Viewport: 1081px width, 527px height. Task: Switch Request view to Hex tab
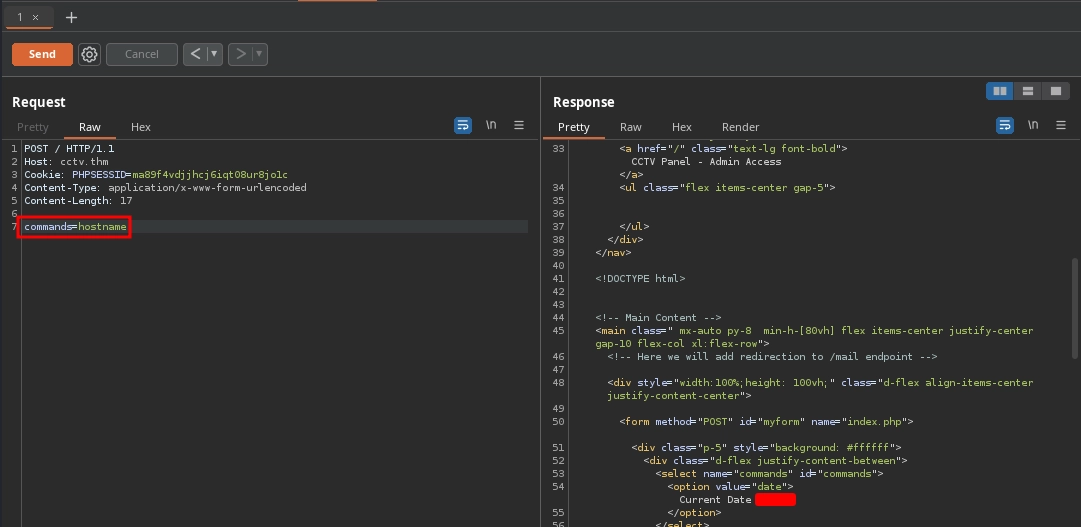pyautogui.click(x=141, y=127)
